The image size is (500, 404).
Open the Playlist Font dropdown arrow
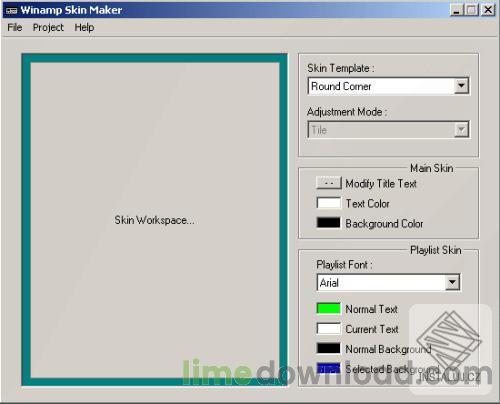point(452,283)
